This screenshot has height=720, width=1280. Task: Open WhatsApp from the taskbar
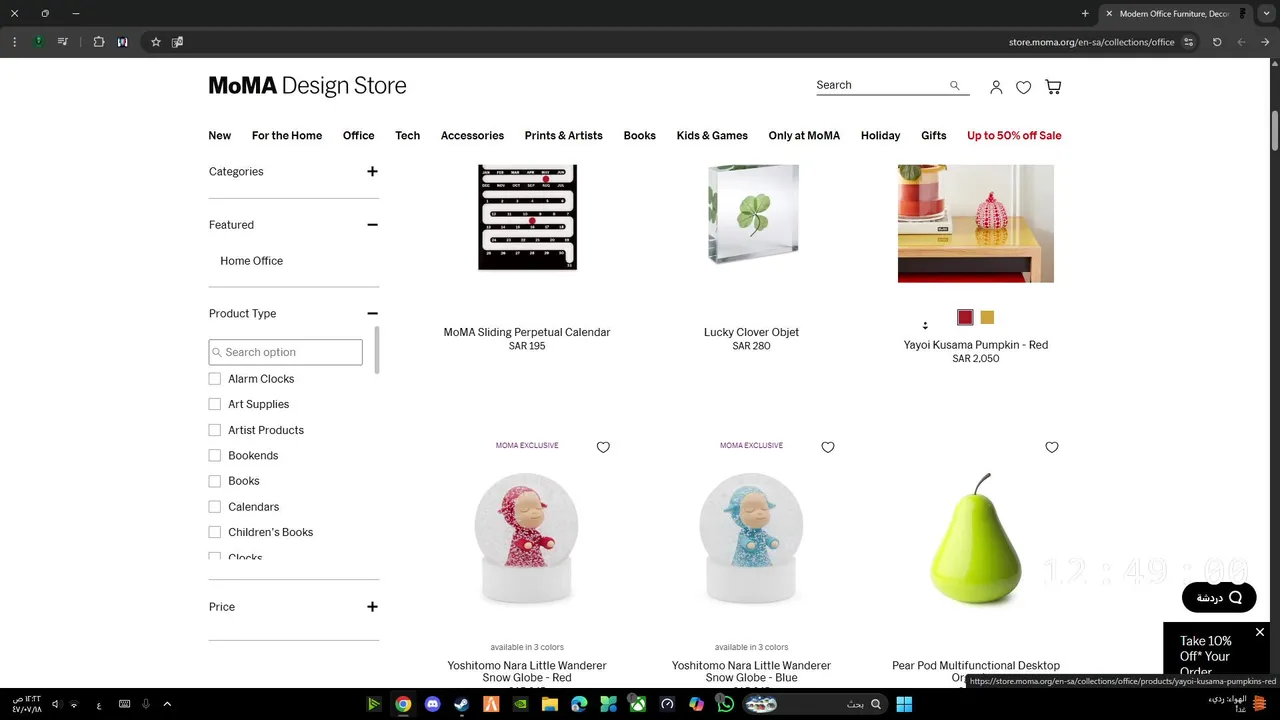[x=726, y=704]
